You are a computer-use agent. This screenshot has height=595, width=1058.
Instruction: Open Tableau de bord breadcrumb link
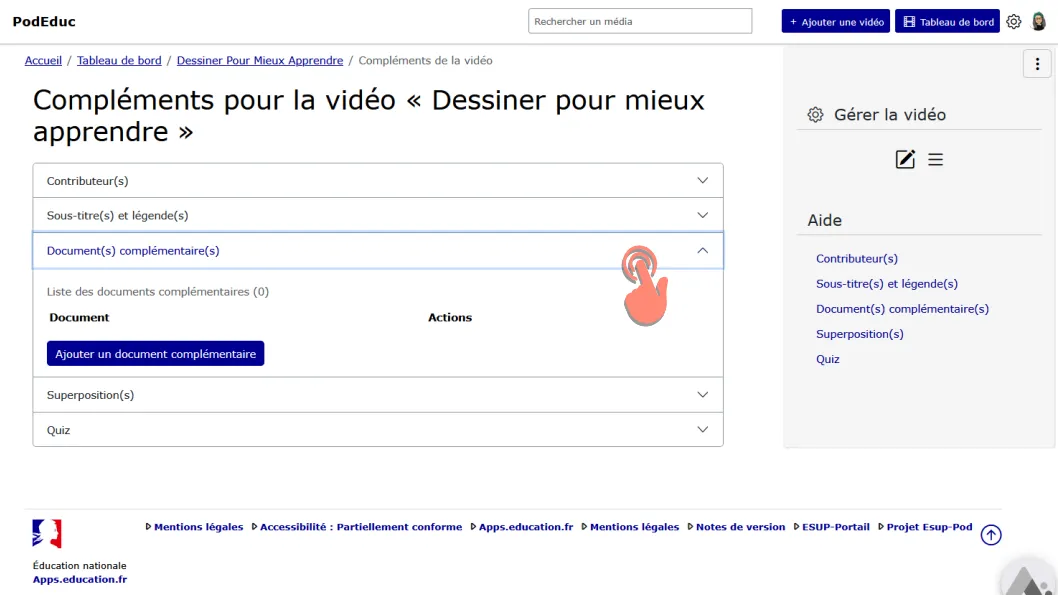pos(119,60)
